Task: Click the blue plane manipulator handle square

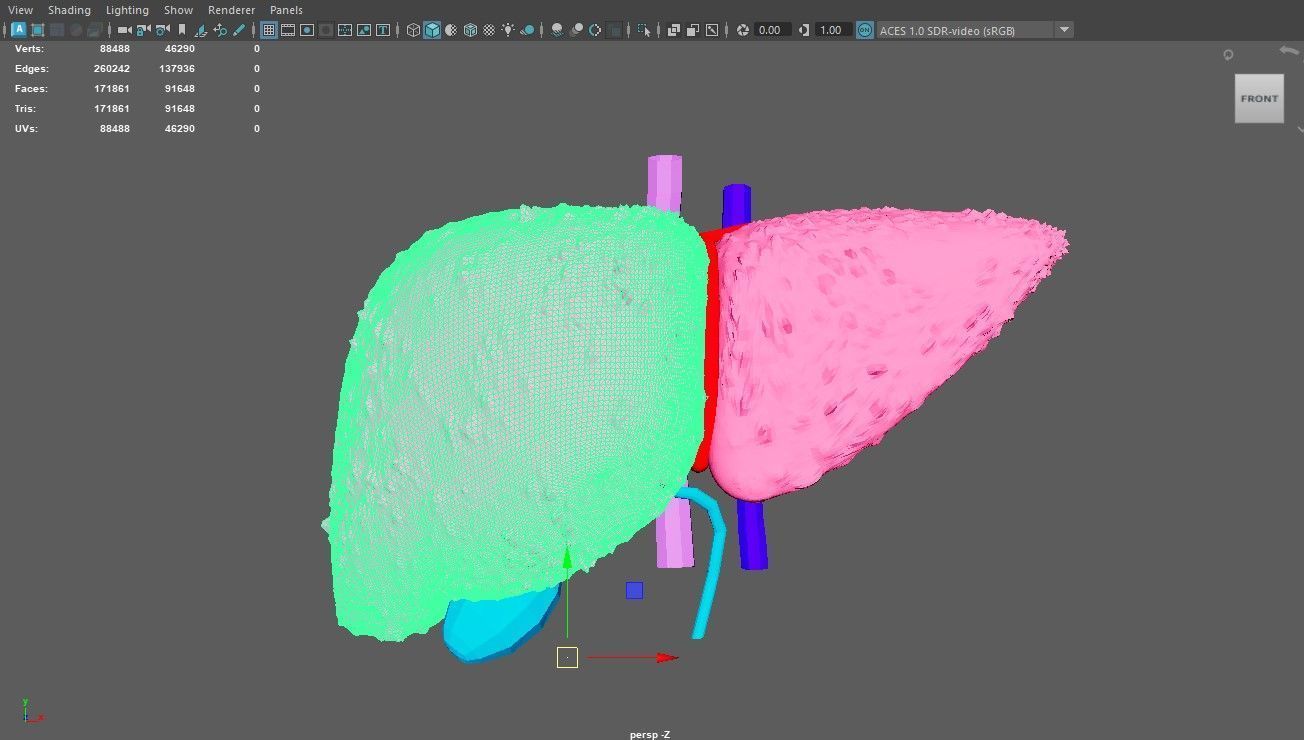Action: [634, 591]
